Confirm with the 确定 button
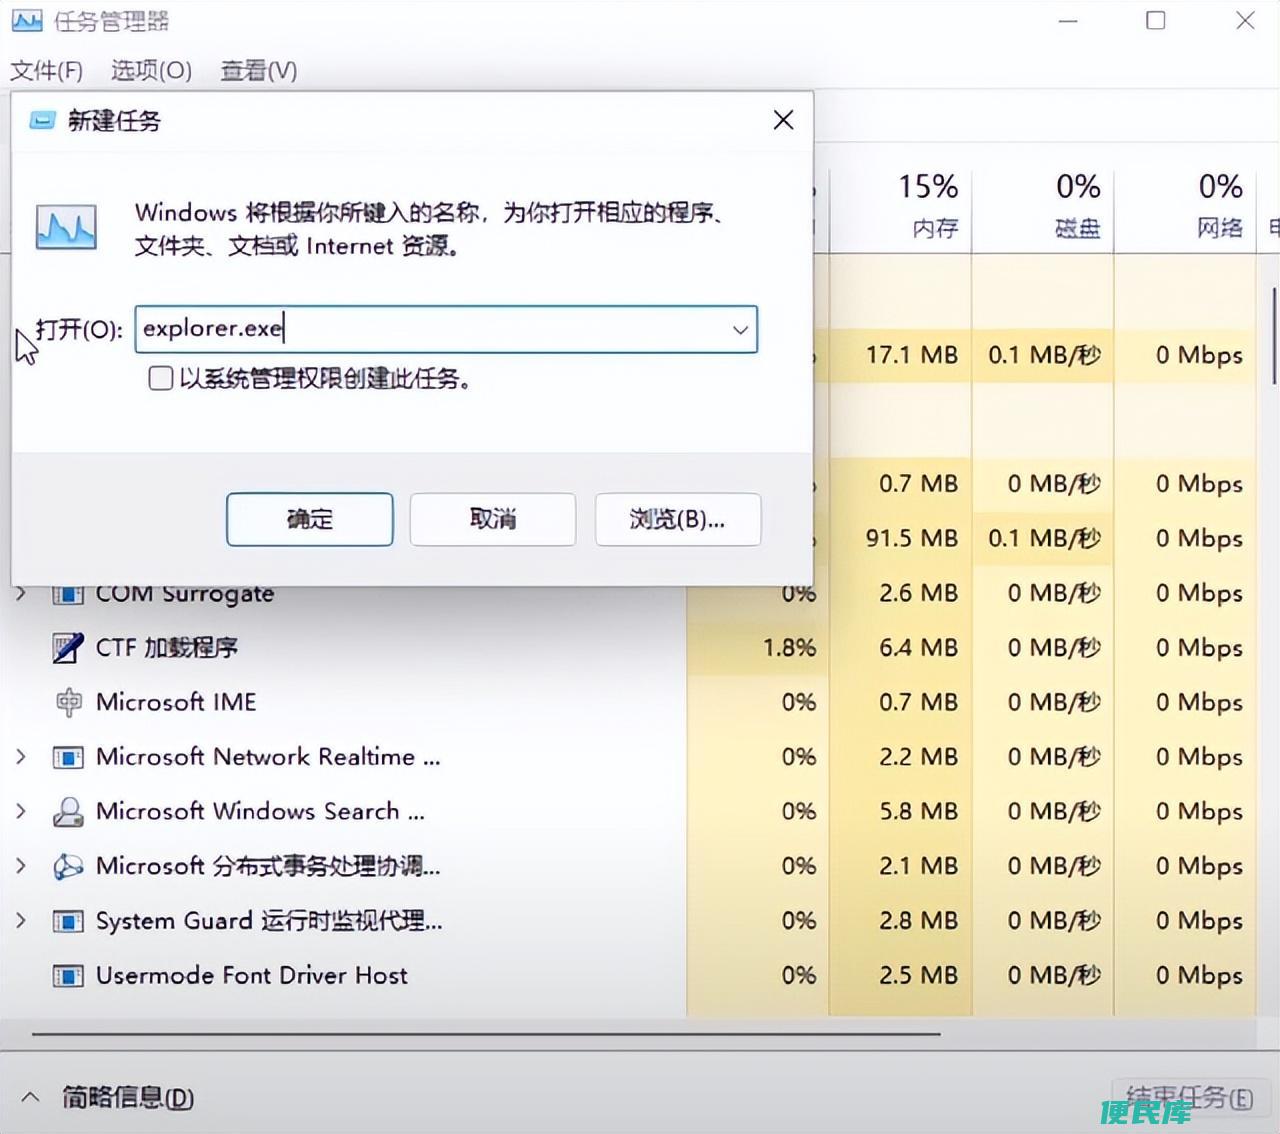The height and width of the screenshot is (1134, 1280). (x=310, y=519)
